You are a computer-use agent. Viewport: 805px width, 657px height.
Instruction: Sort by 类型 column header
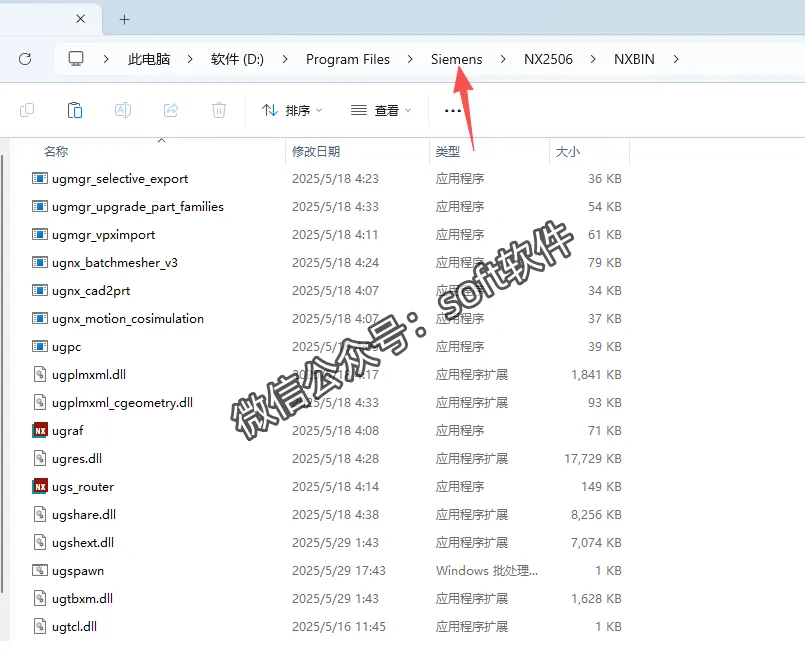(448, 151)
